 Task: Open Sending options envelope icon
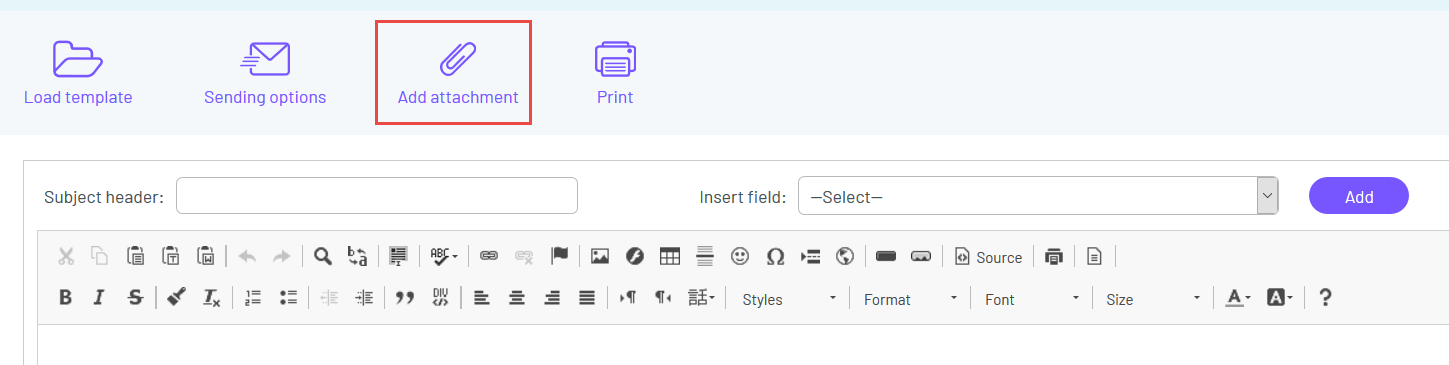pos(265,59)
